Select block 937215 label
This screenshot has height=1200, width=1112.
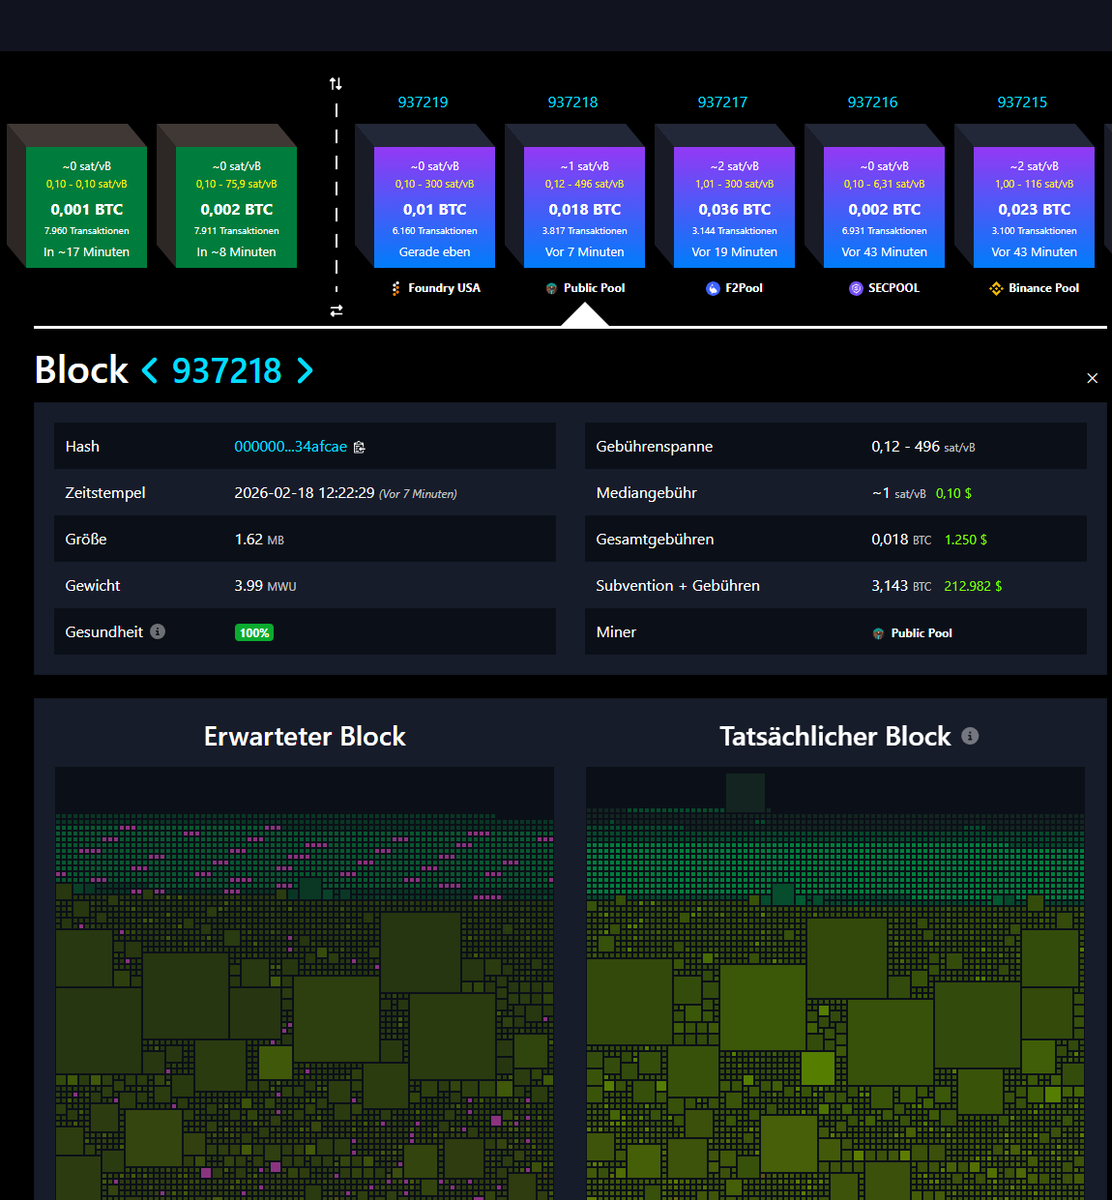pyautogui.click(x=1024, y=101)
